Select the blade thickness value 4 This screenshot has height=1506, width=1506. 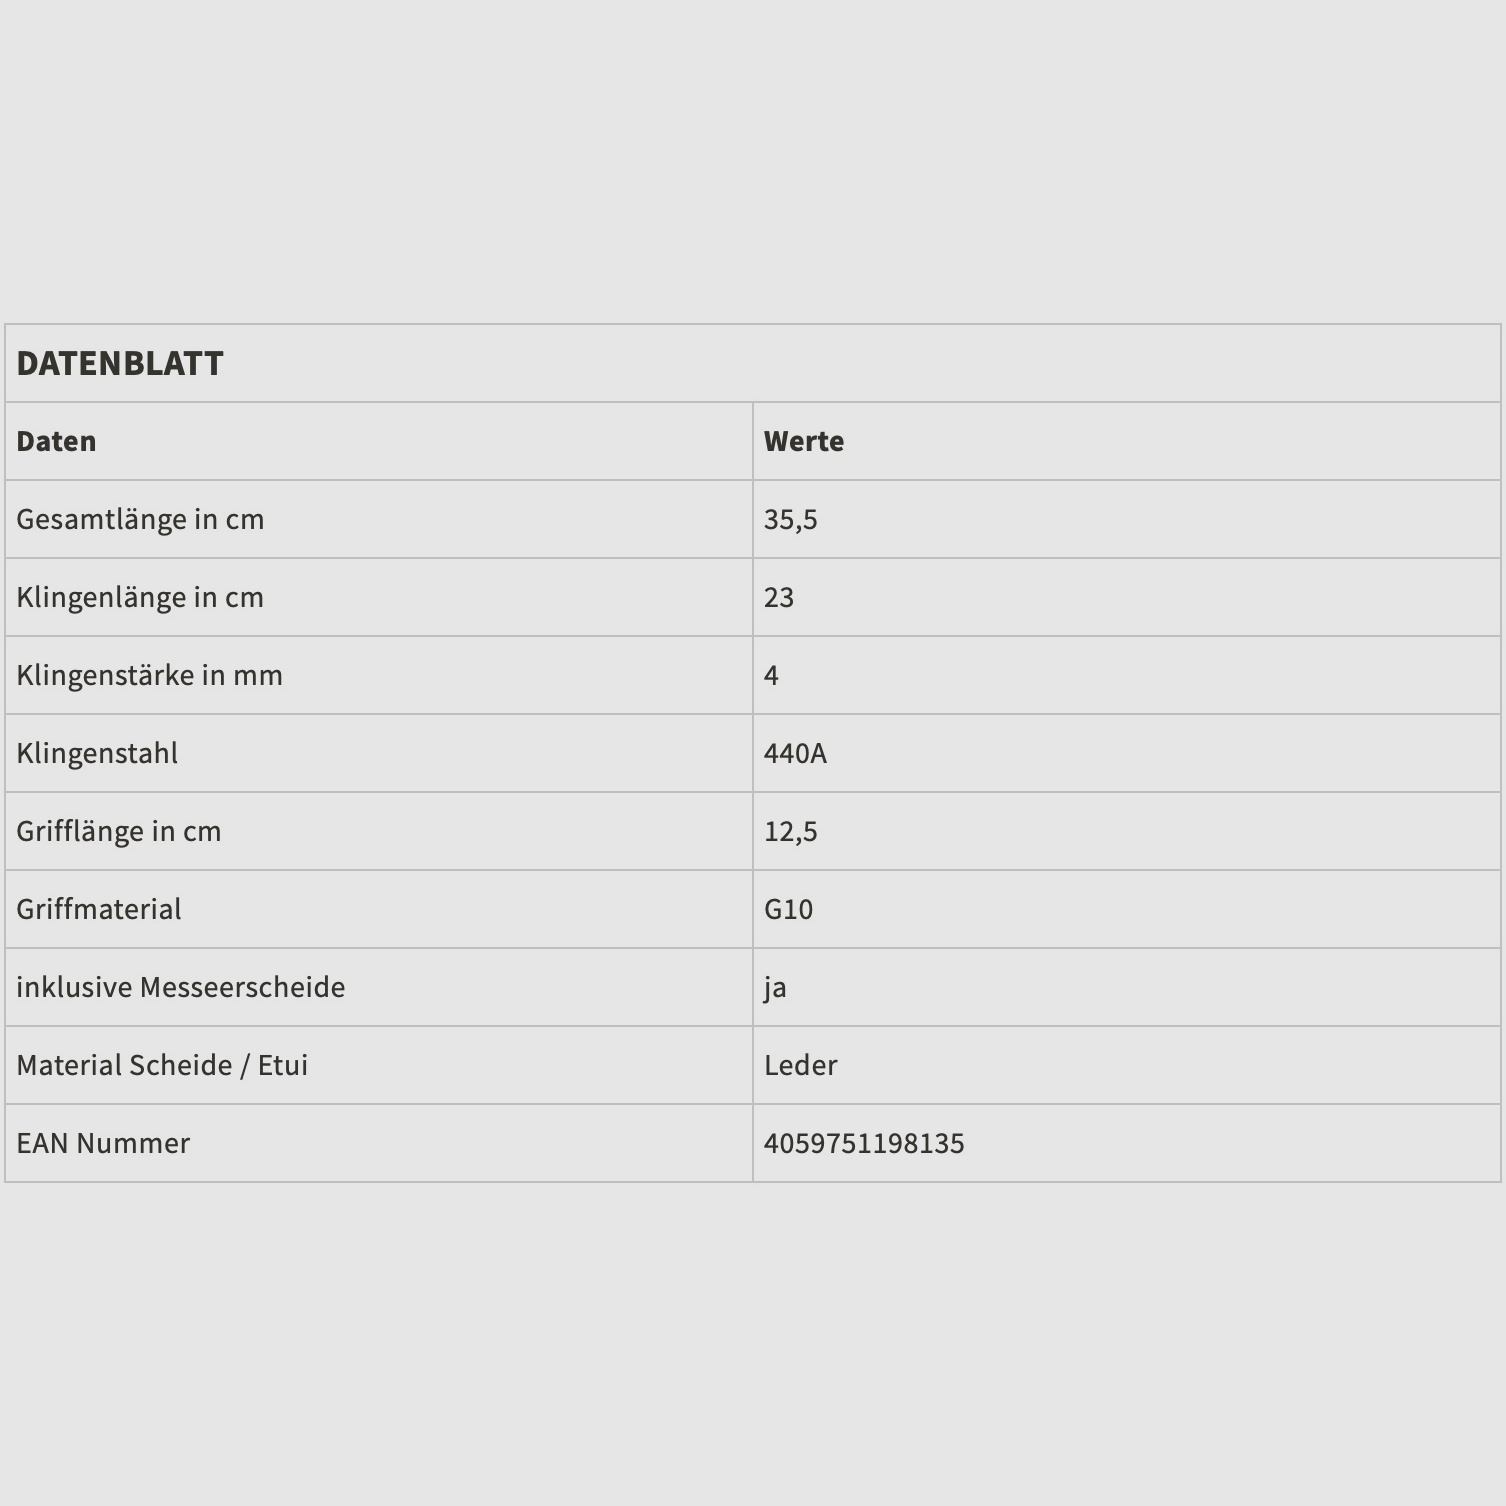[x=771, y=675]
